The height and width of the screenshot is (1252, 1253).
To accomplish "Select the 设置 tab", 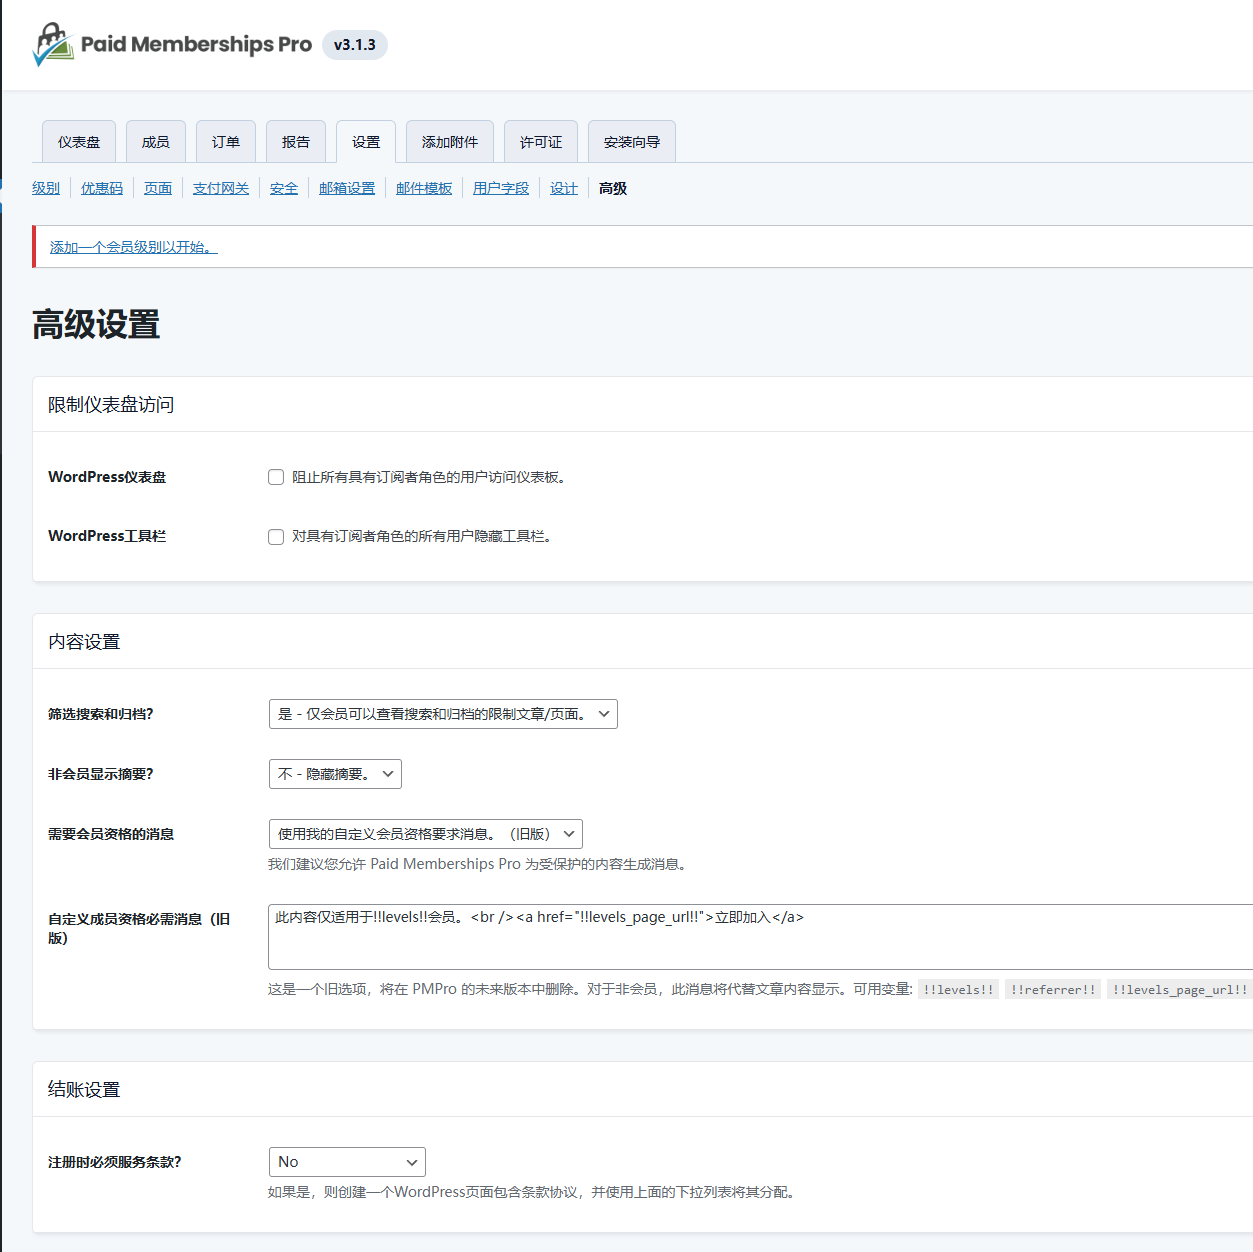I will pos(366,142).
